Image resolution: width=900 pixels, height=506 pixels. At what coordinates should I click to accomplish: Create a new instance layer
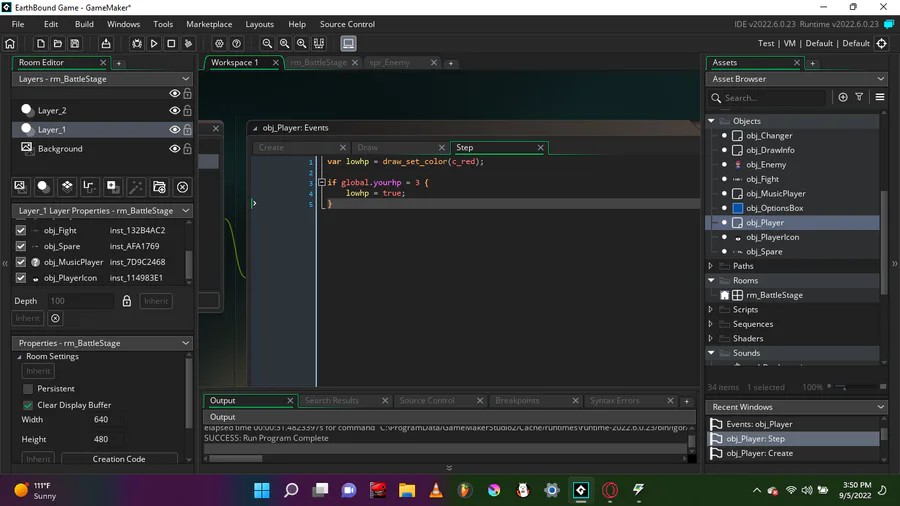(x=43, y=186)
